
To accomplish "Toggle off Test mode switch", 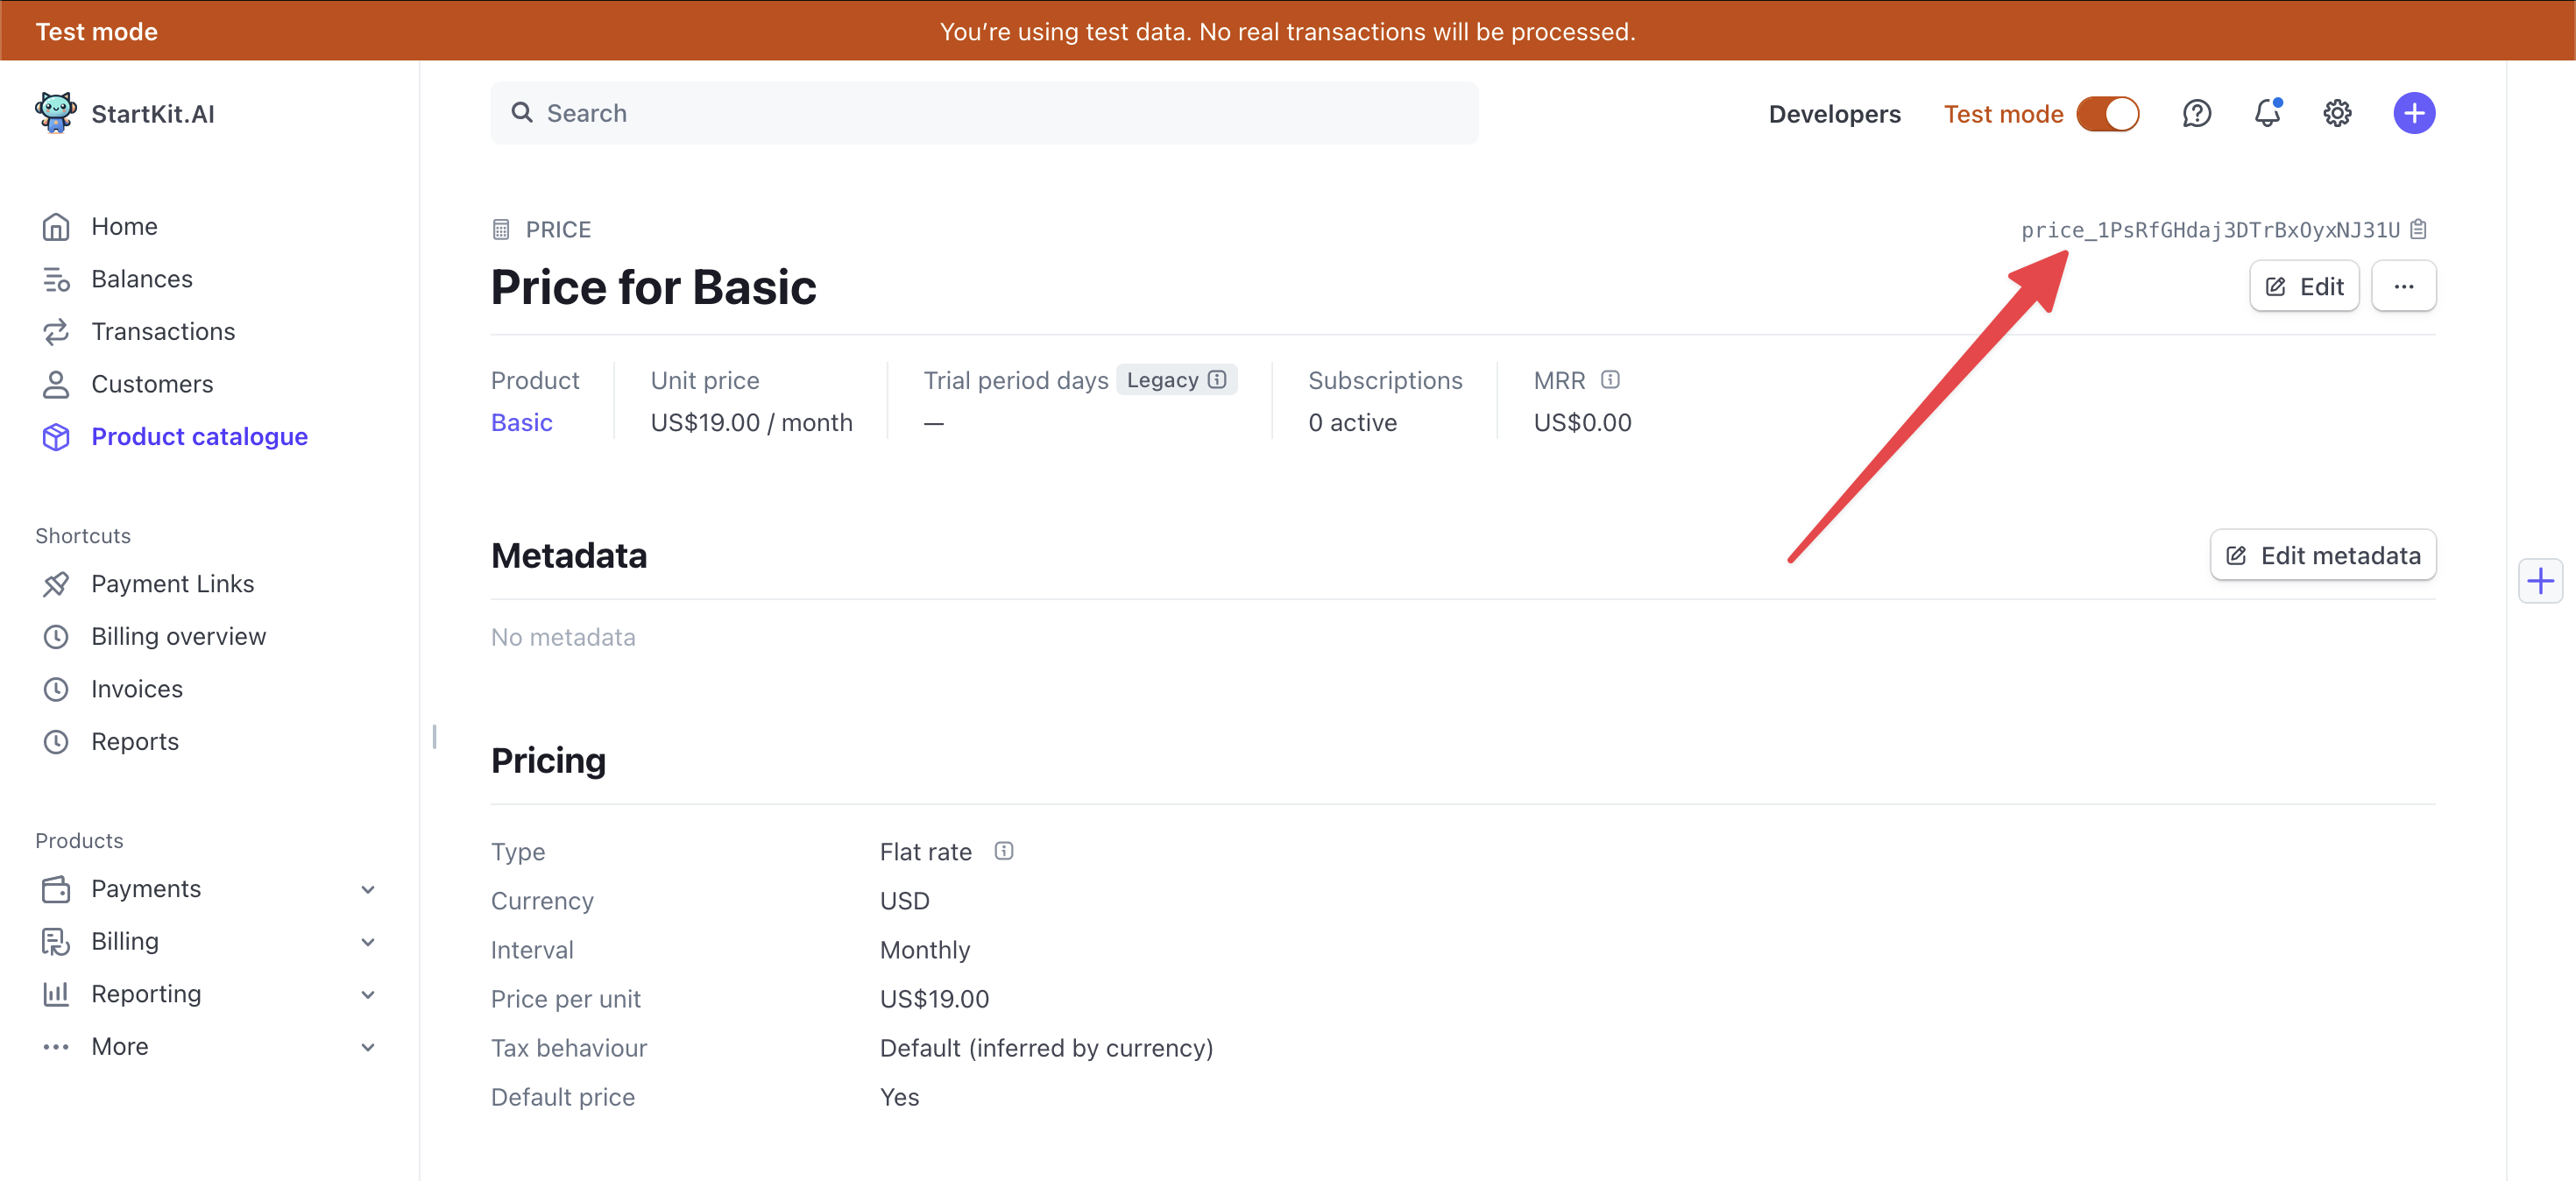I will coord(2109,113).
